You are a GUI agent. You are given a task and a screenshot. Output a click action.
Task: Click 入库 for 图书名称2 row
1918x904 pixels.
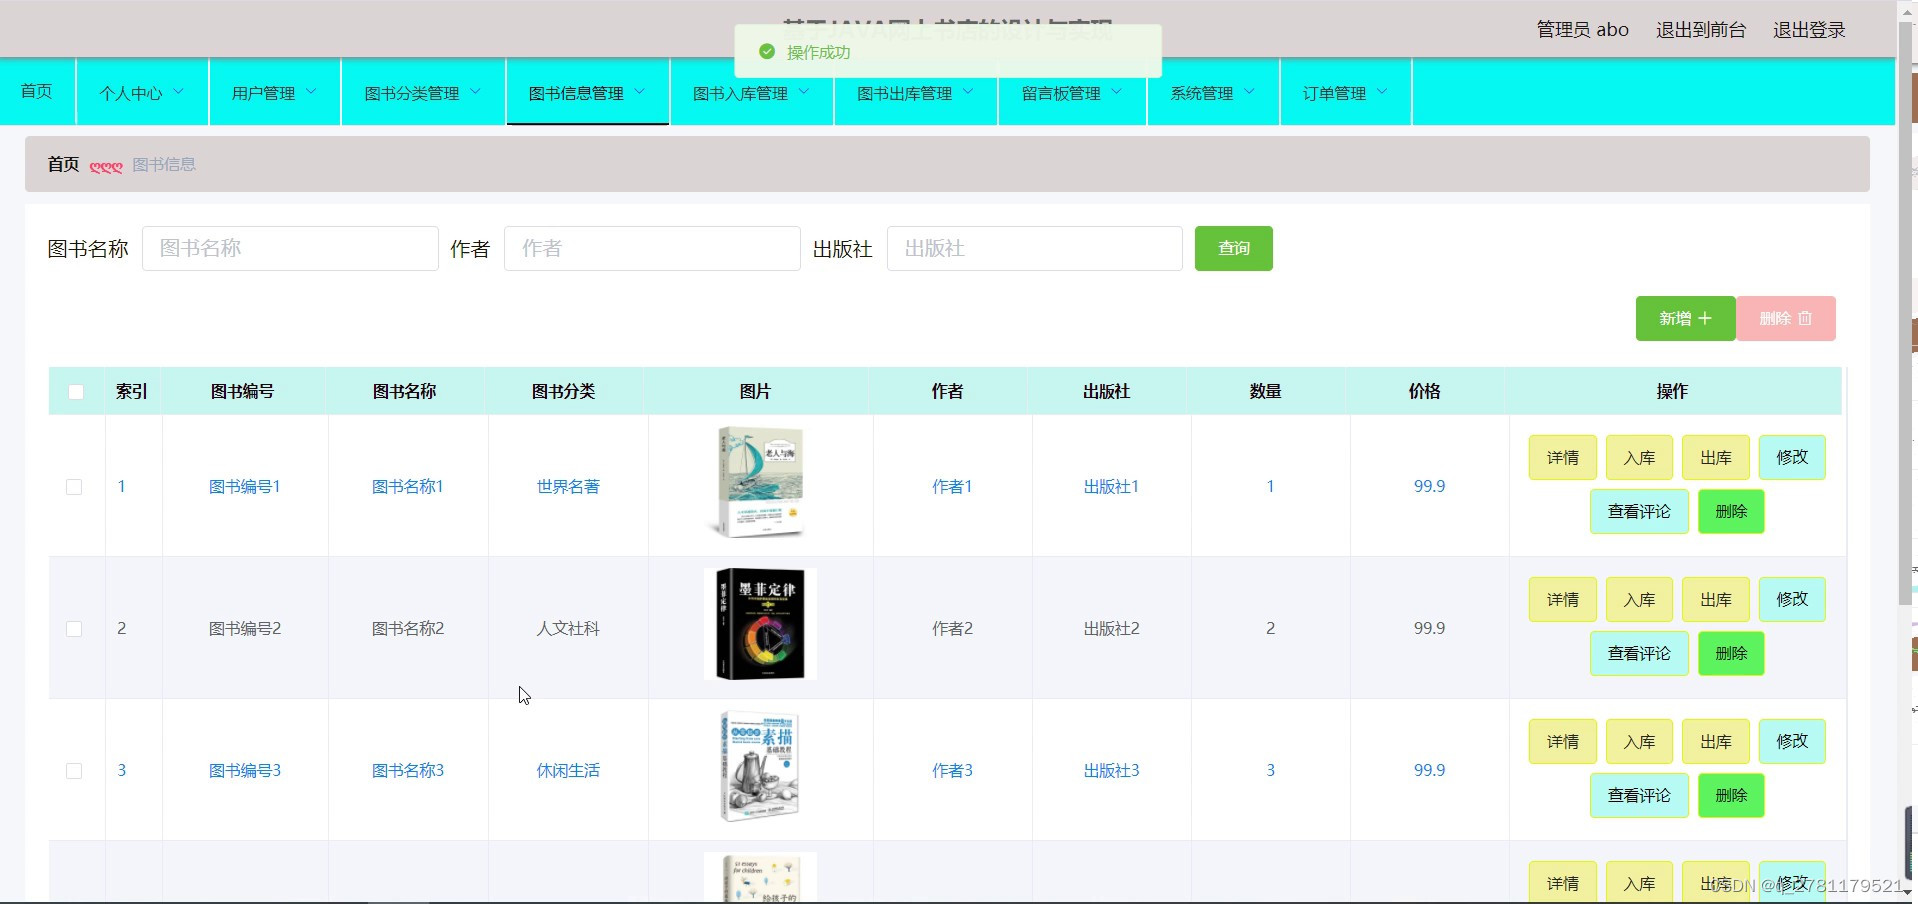(1640, 599)
